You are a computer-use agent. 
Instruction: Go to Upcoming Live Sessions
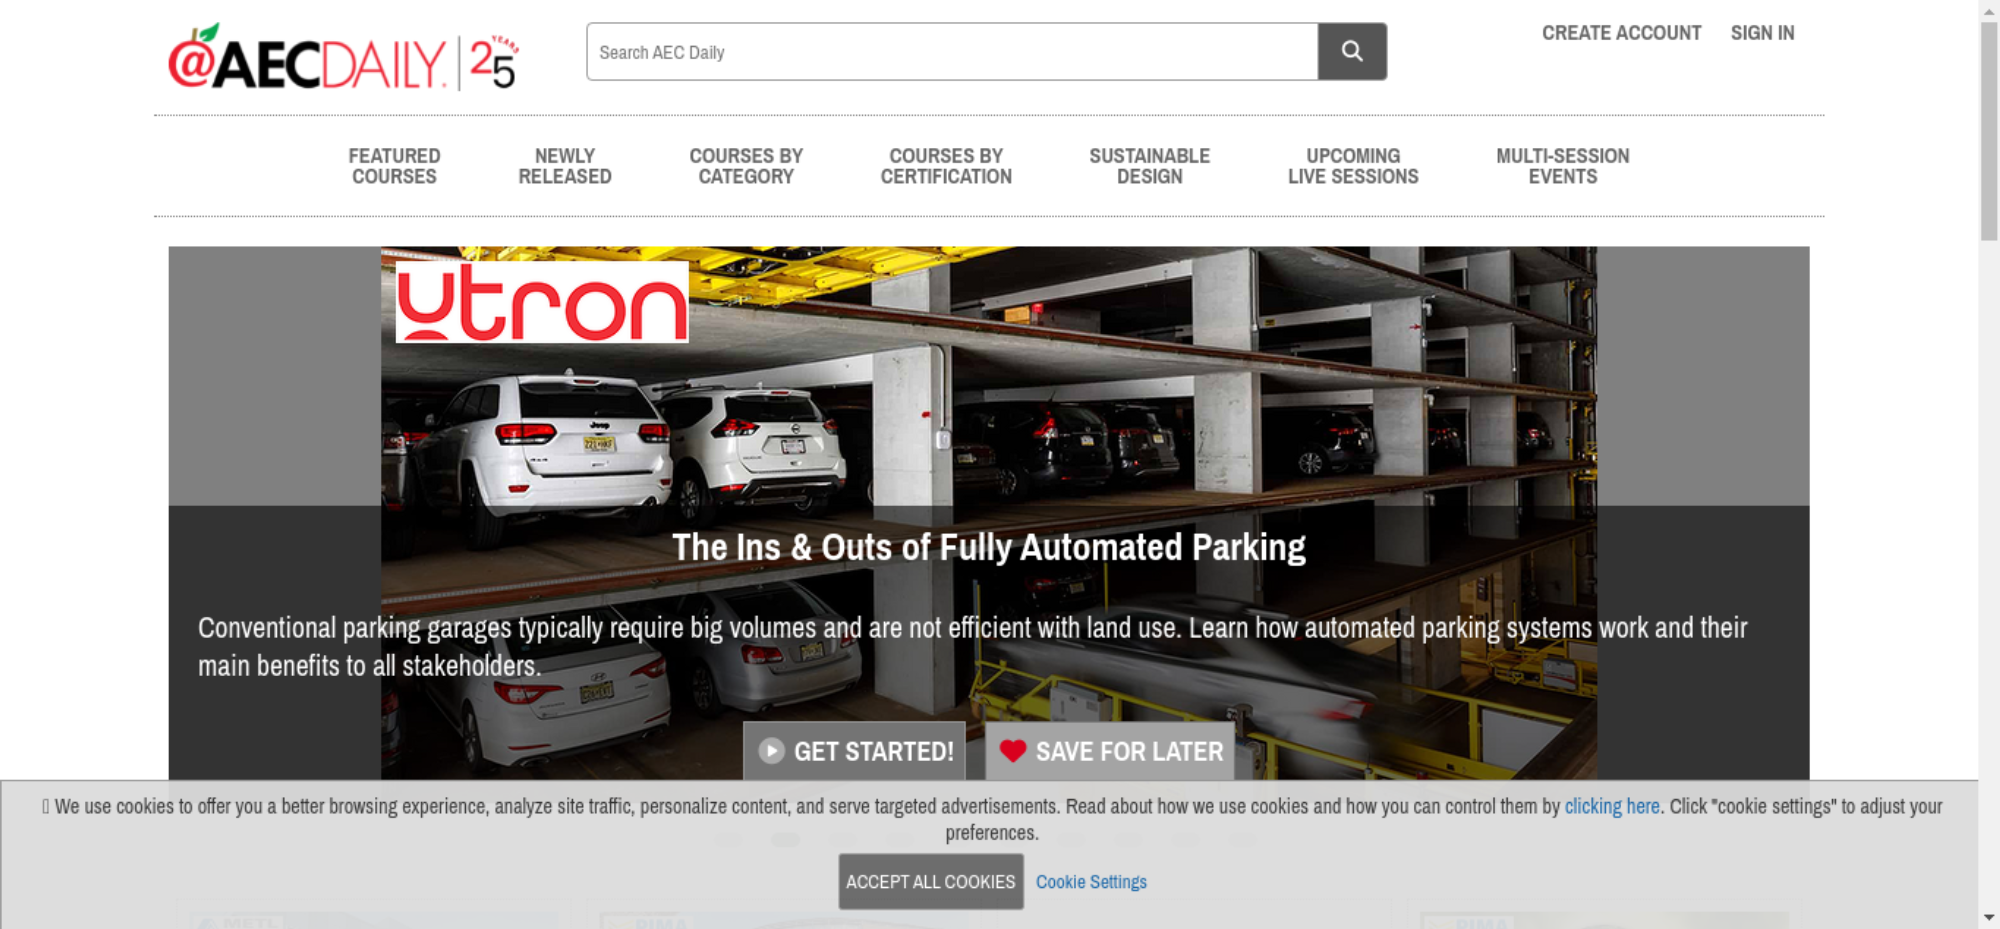[1353, 166]
